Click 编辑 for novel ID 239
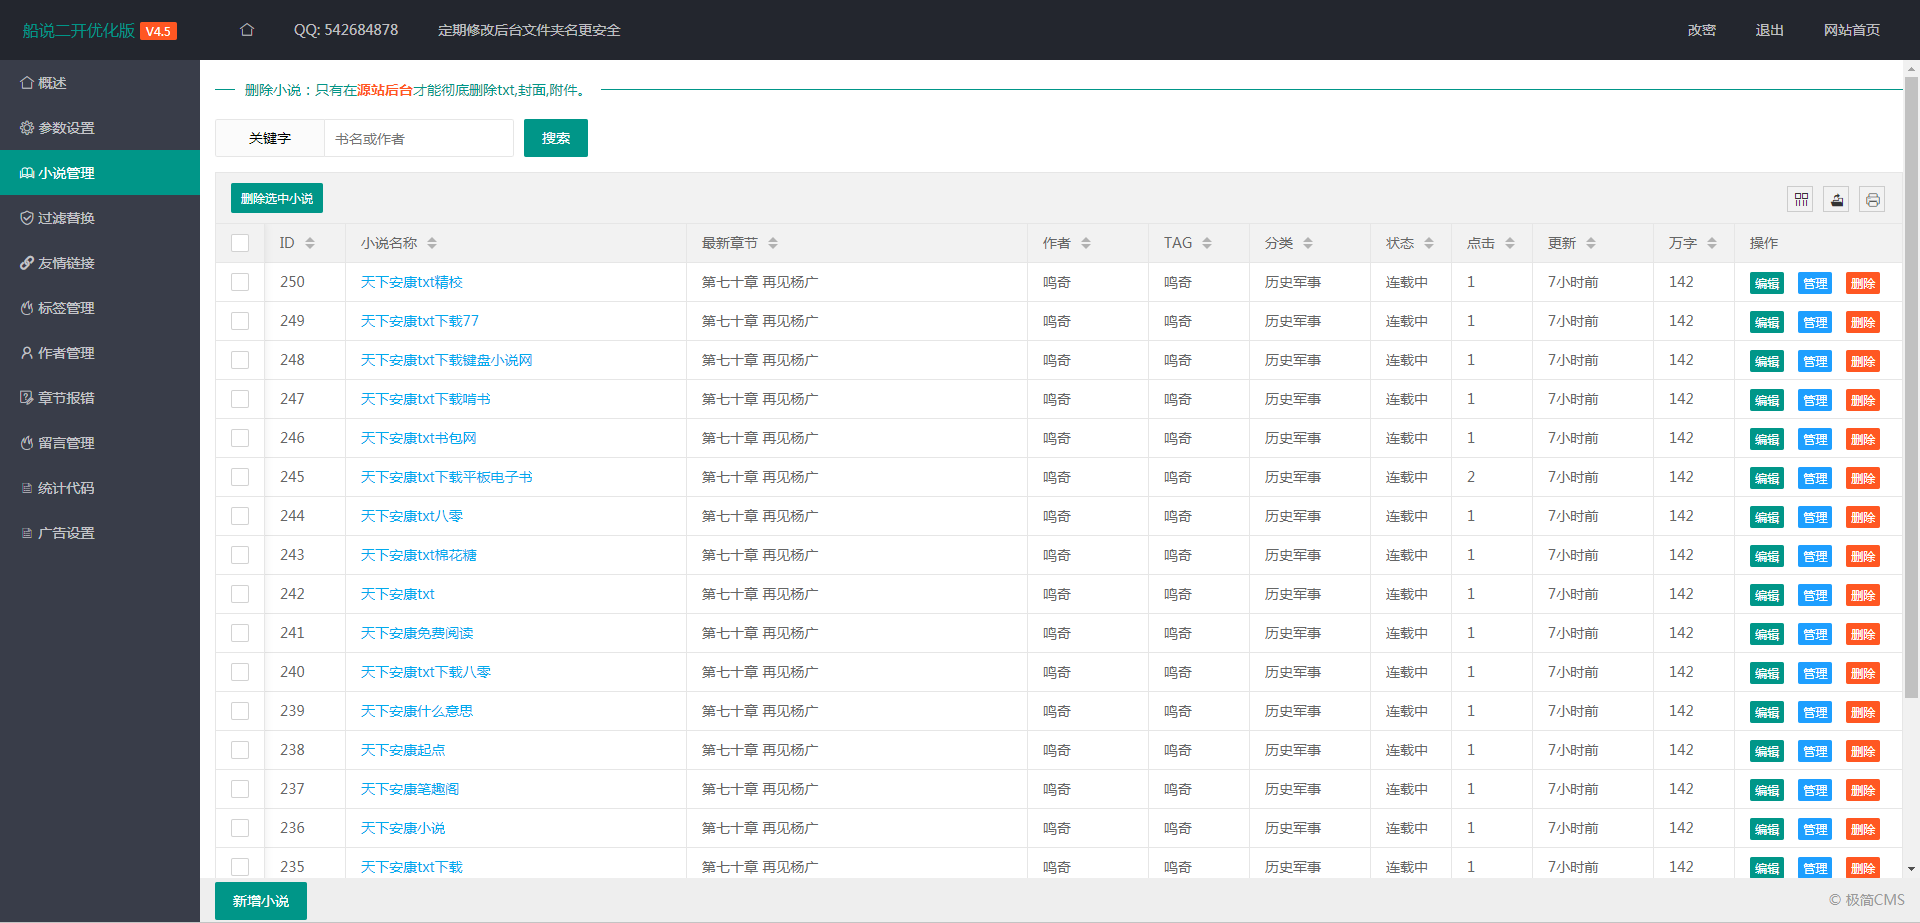The width and height of the screenshot is (1920, 923). 1767,712
